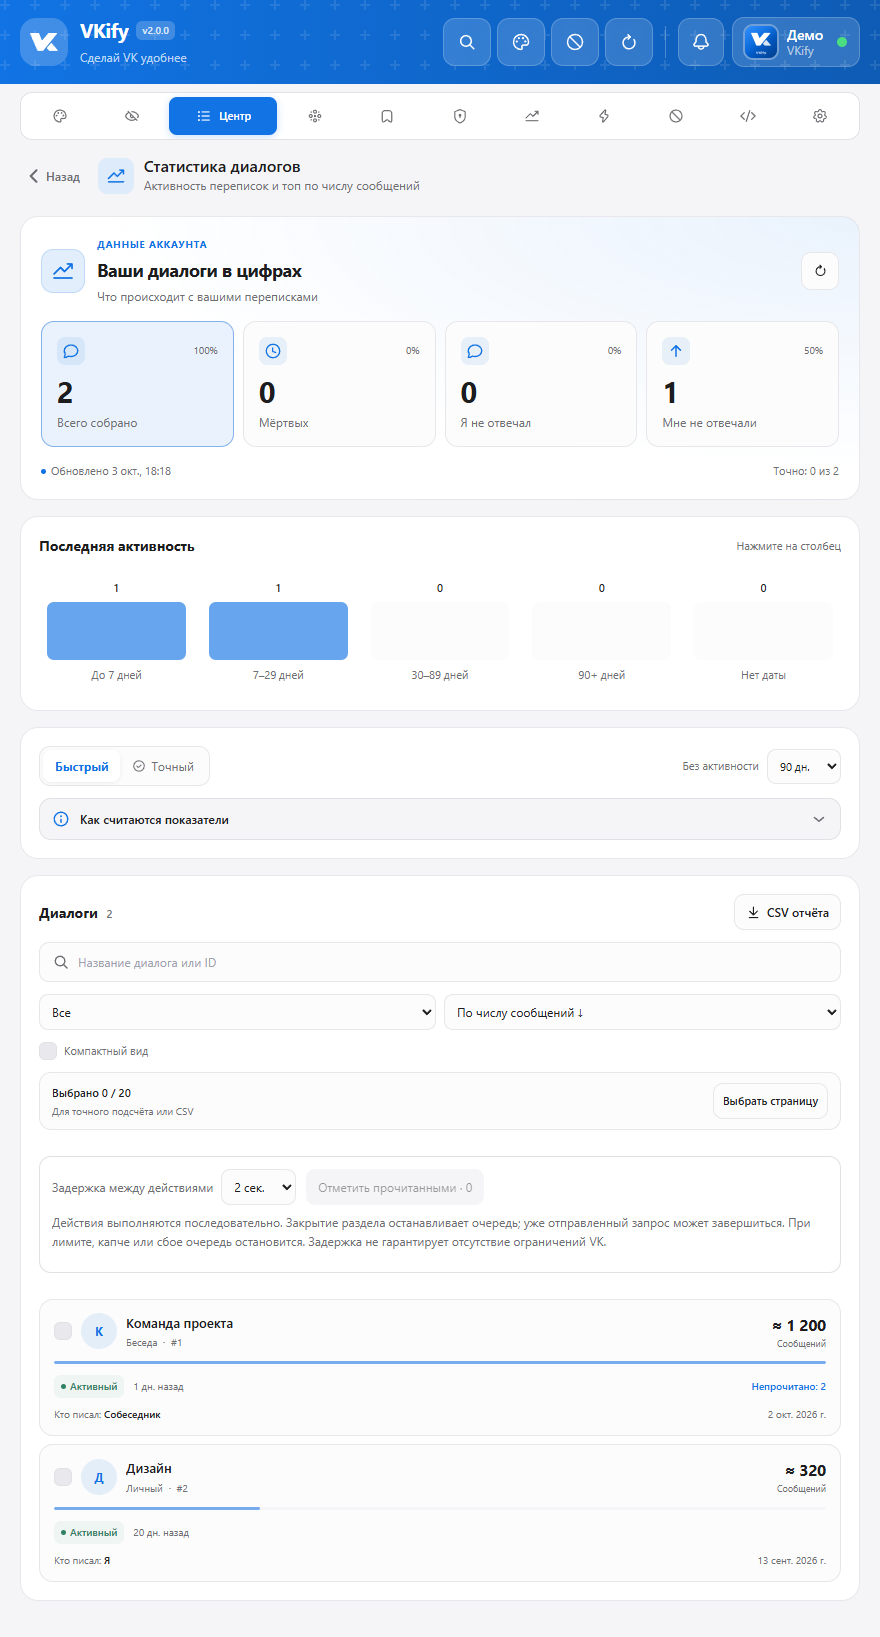Screen dimensions: 880x1637
Task: Switch to Быстрый mode
Action: coord(82,767)
